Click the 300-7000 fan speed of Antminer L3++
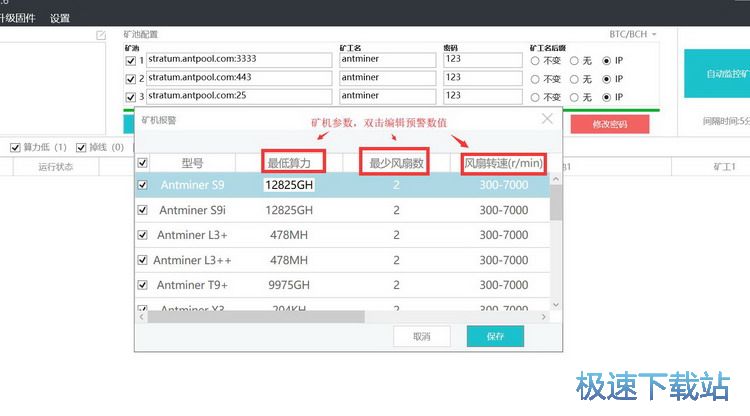The image size is (750, 416). tap(504, 260)
